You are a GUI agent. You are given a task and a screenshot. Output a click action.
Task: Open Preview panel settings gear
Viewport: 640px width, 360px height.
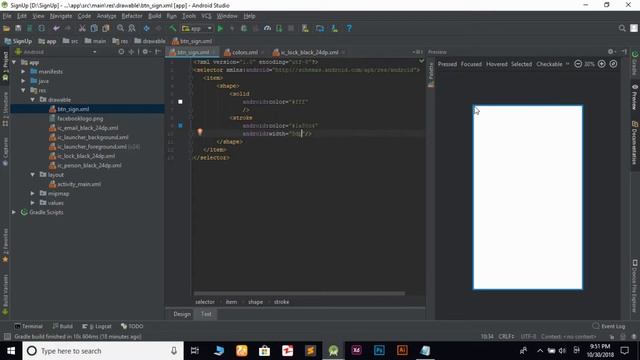611,52
